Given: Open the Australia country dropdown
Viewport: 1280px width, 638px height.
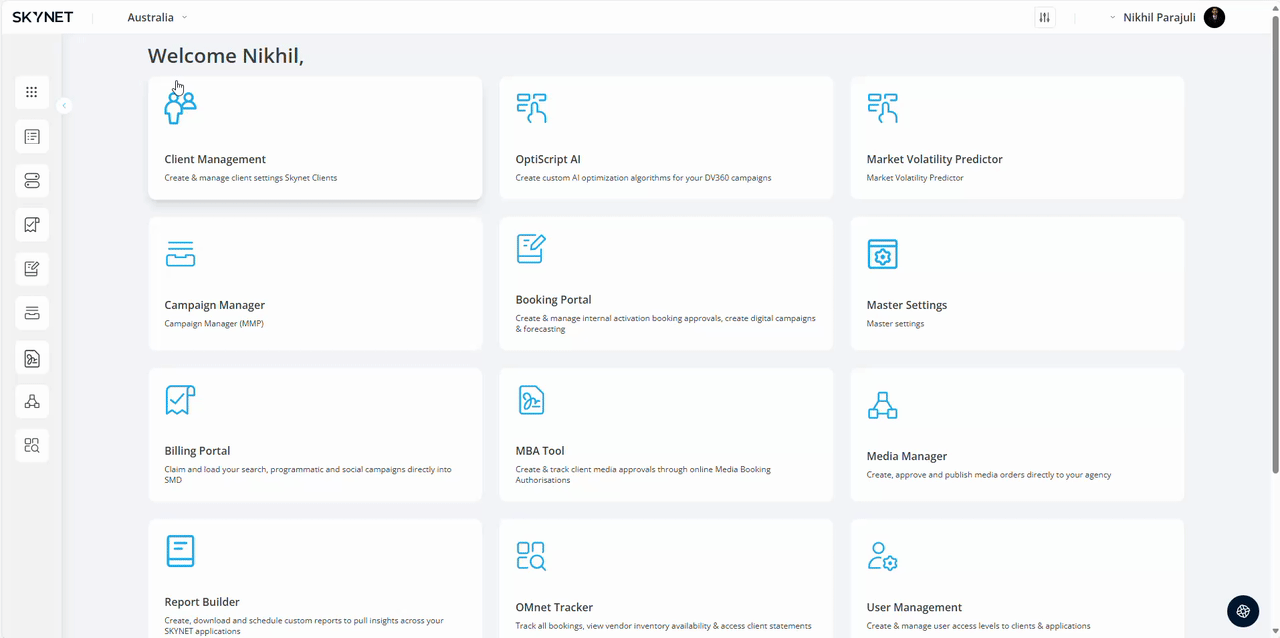Looking at the screenshot, I should 157,17.
